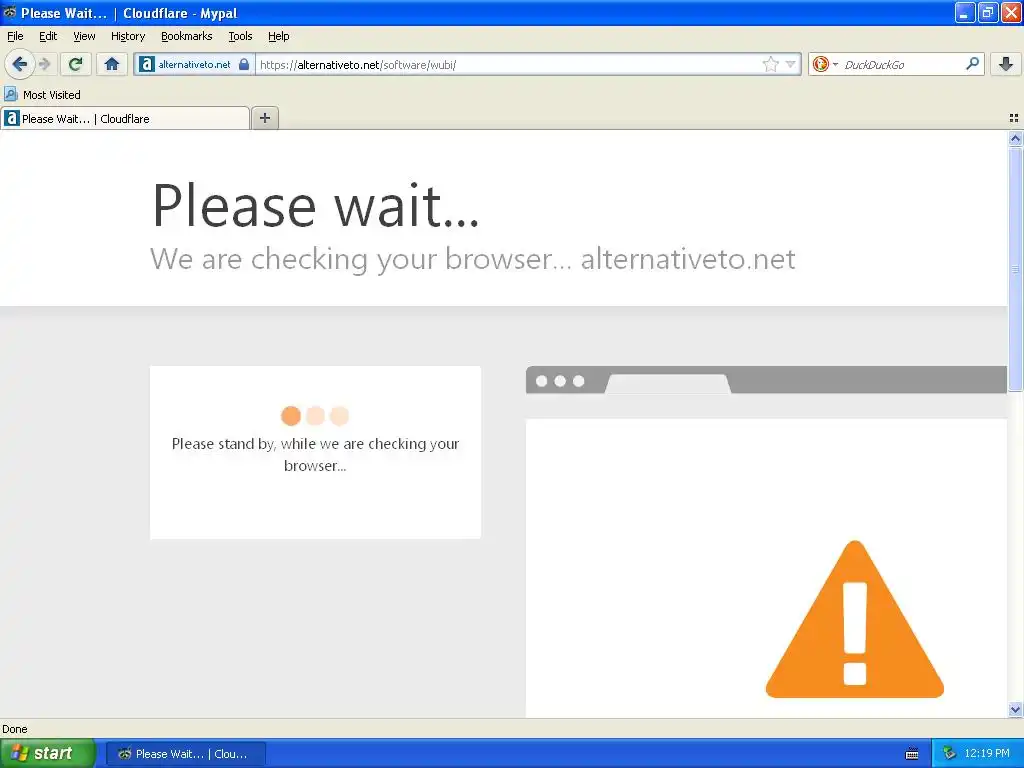The height and width of the screenshot is (768, 1024).
Task: Open the File menu
Action: [15, 36]
